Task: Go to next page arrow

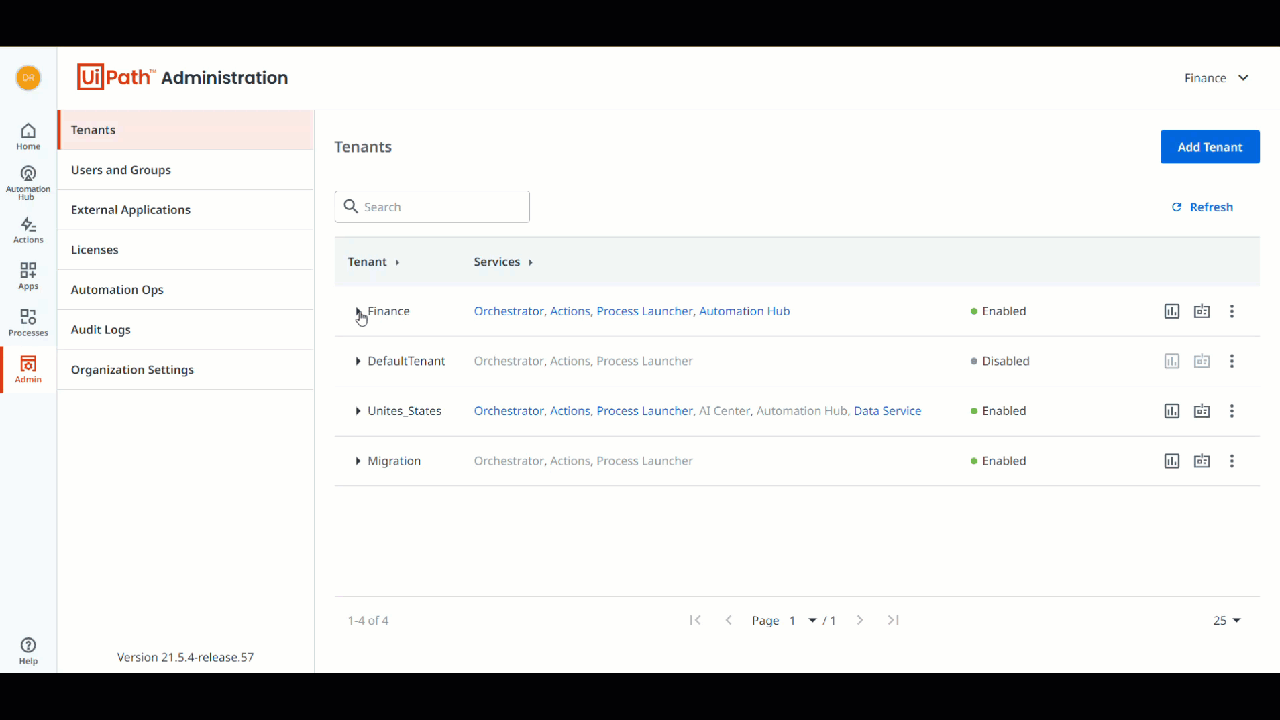Action: (859, 620)
